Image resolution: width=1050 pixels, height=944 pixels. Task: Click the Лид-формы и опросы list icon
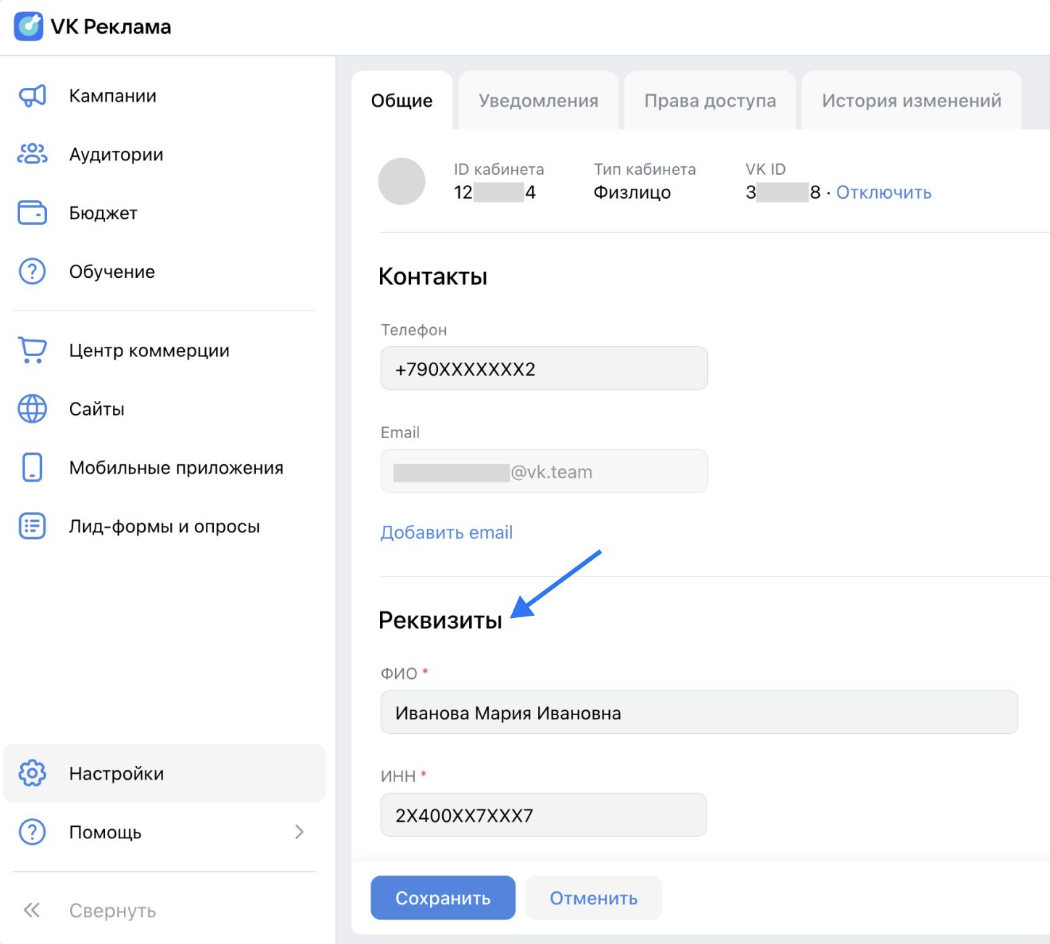pos(31,525)
